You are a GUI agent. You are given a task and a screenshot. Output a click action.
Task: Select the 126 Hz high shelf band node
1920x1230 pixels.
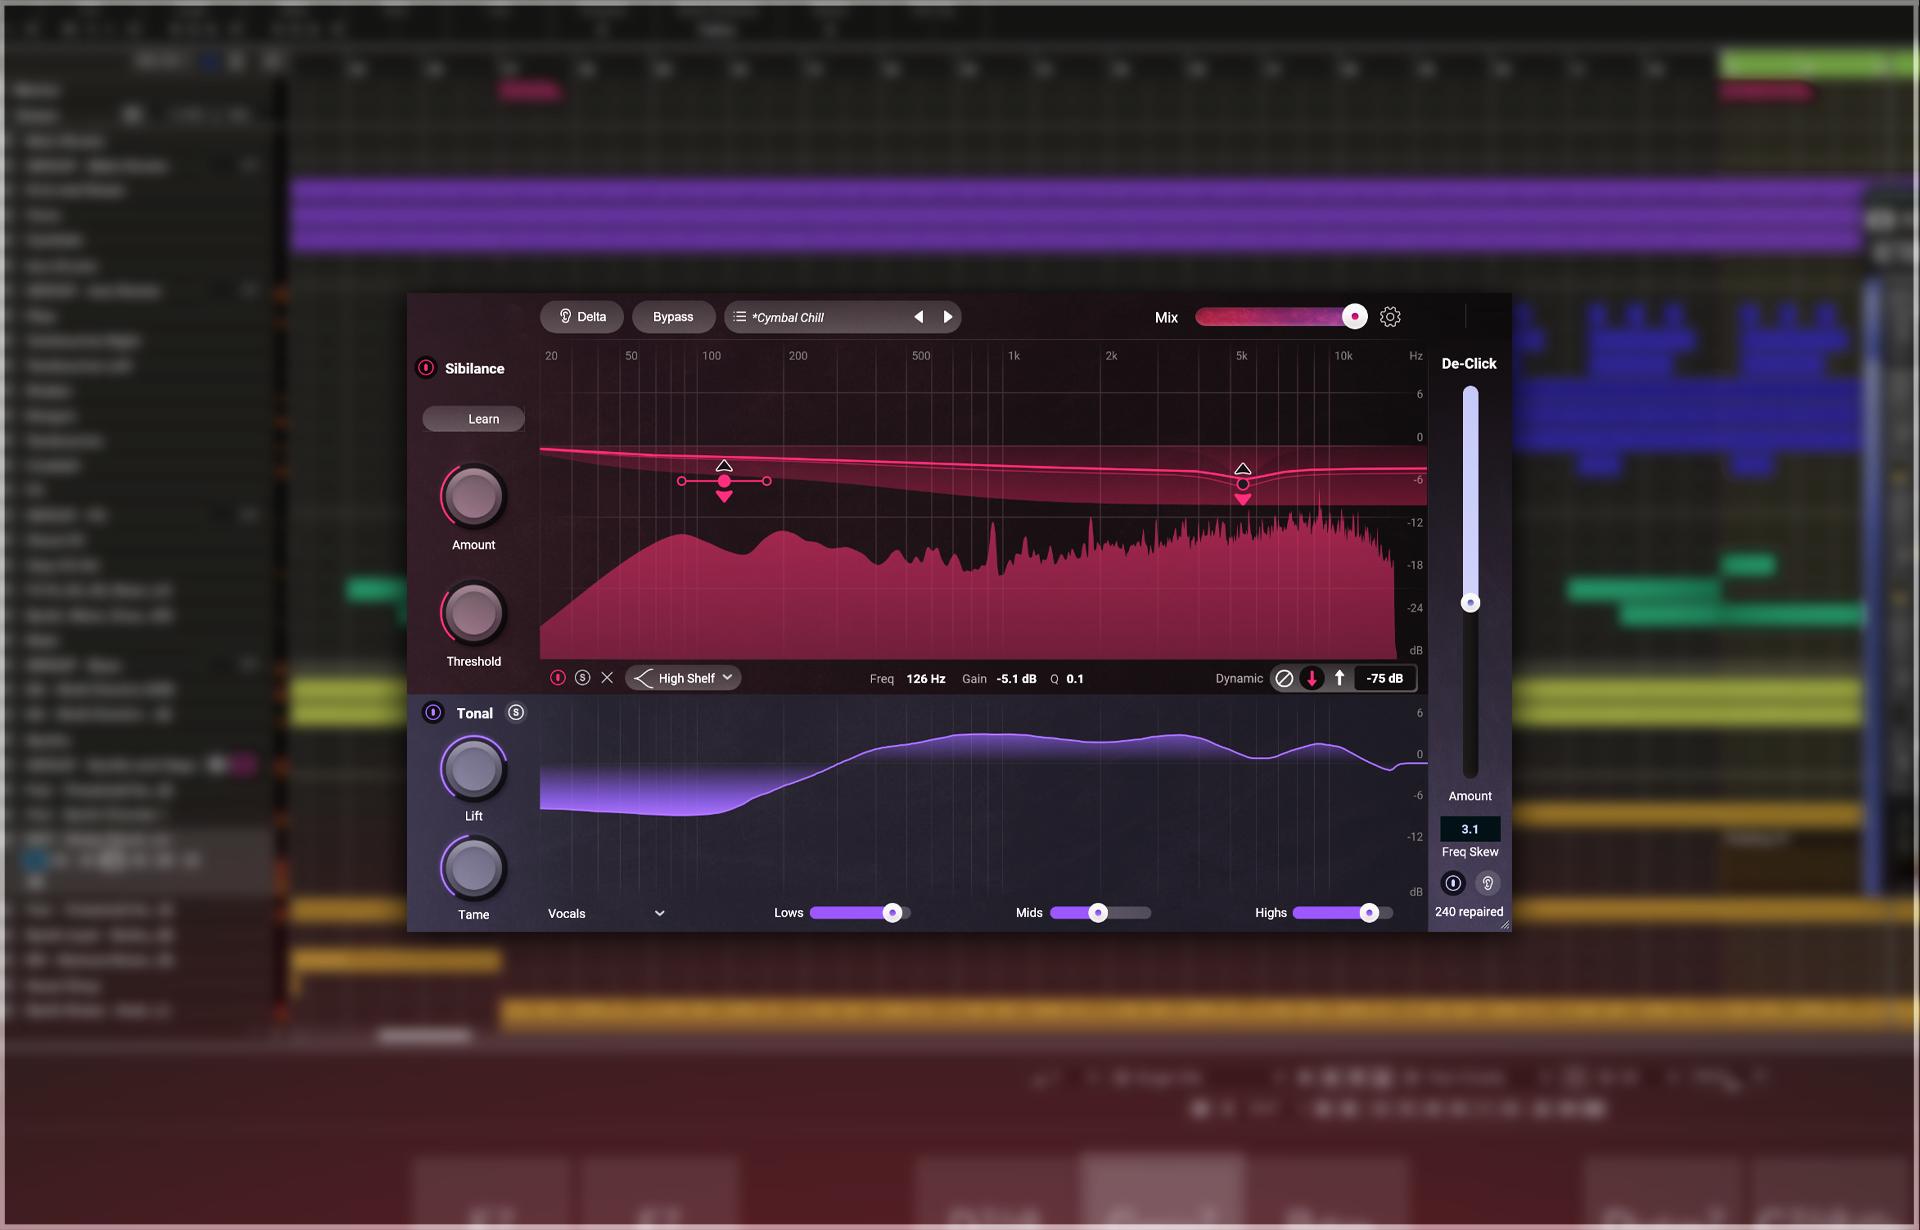(724, 481)
